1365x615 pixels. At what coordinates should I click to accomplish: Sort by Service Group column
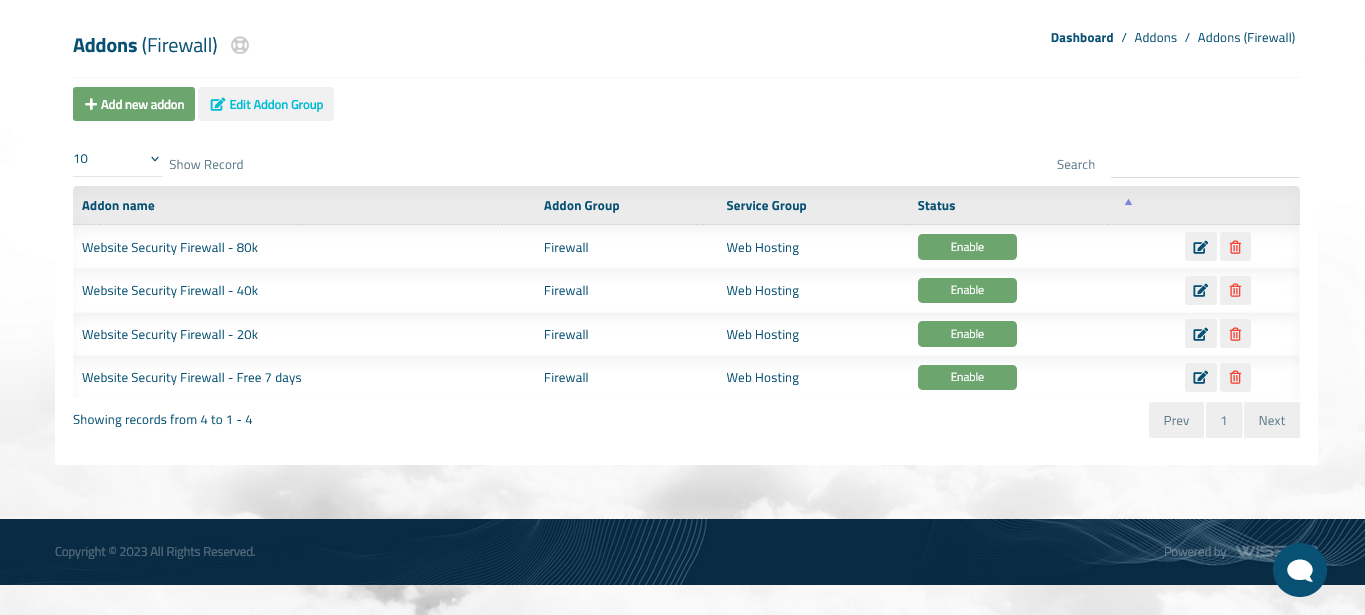point(766,206)
